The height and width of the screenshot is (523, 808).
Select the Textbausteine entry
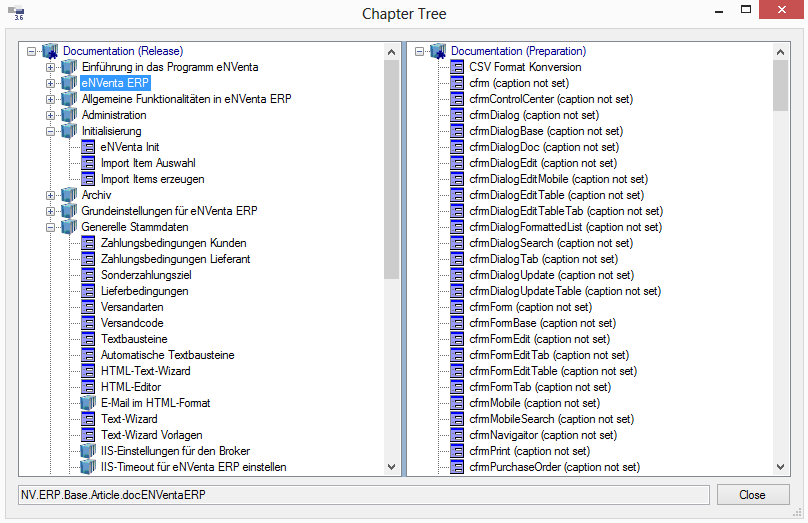[134, 339]
